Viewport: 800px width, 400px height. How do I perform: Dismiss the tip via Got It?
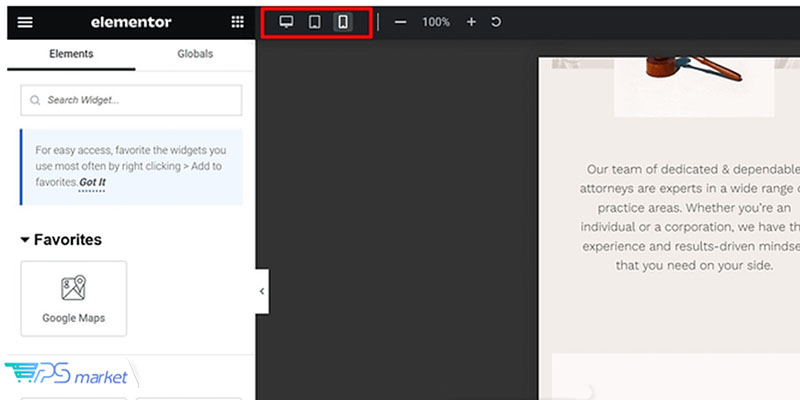pyautogui.click(x=92, y=182)
